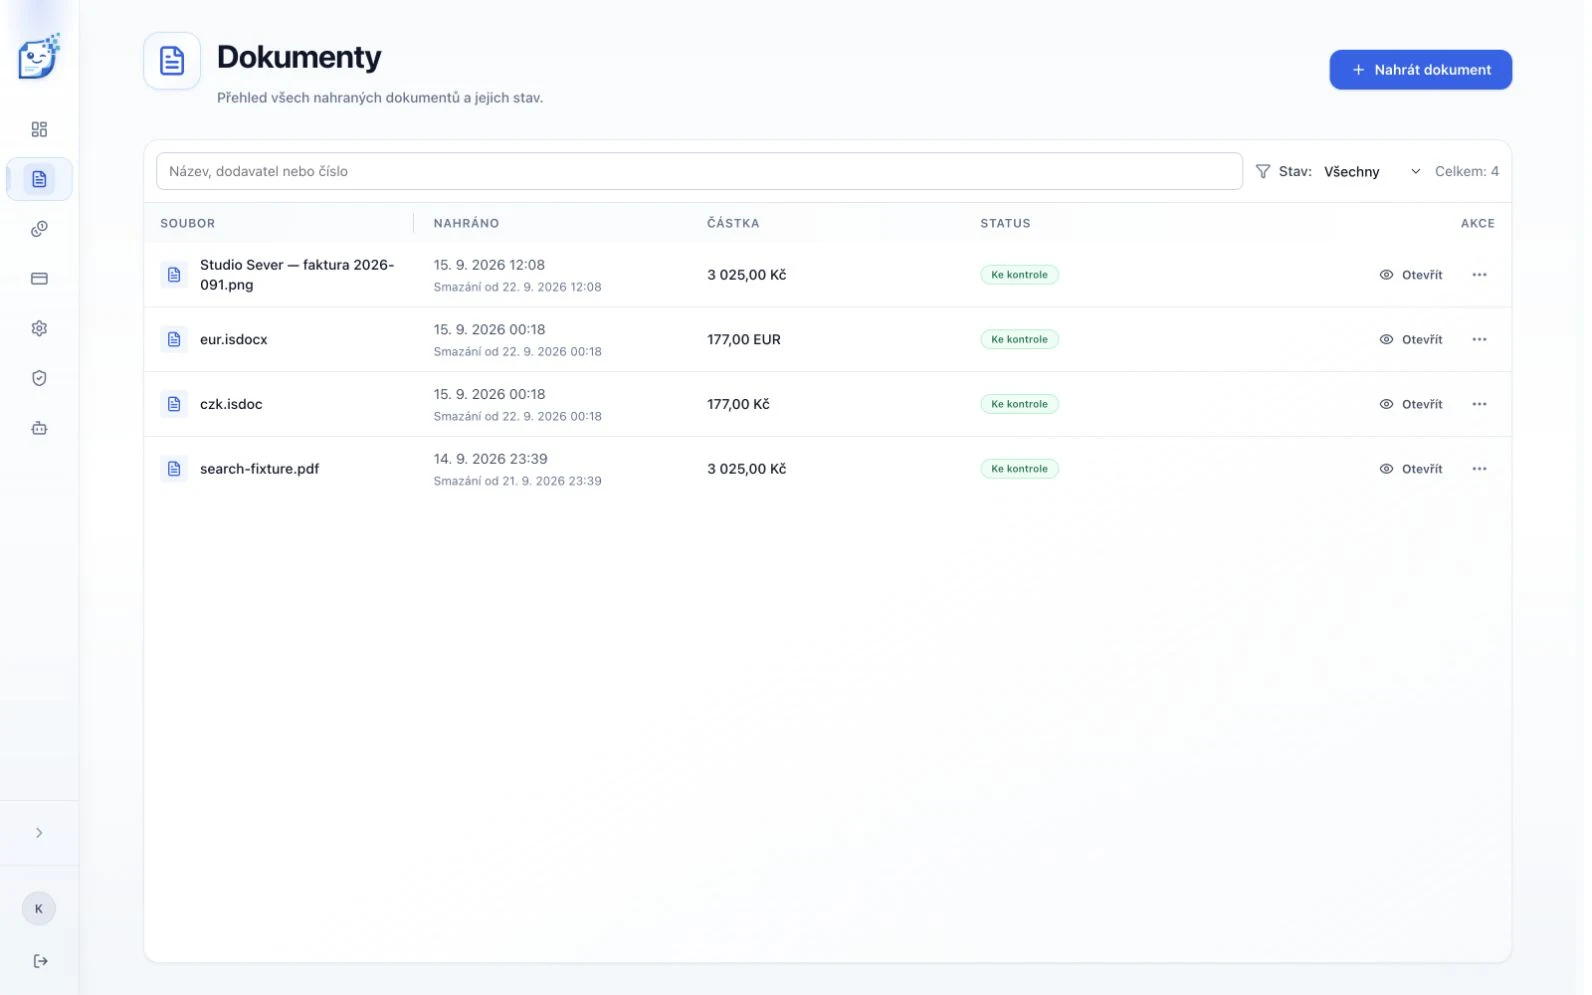Click file icon beside eur.isdocx

[174, 339]
